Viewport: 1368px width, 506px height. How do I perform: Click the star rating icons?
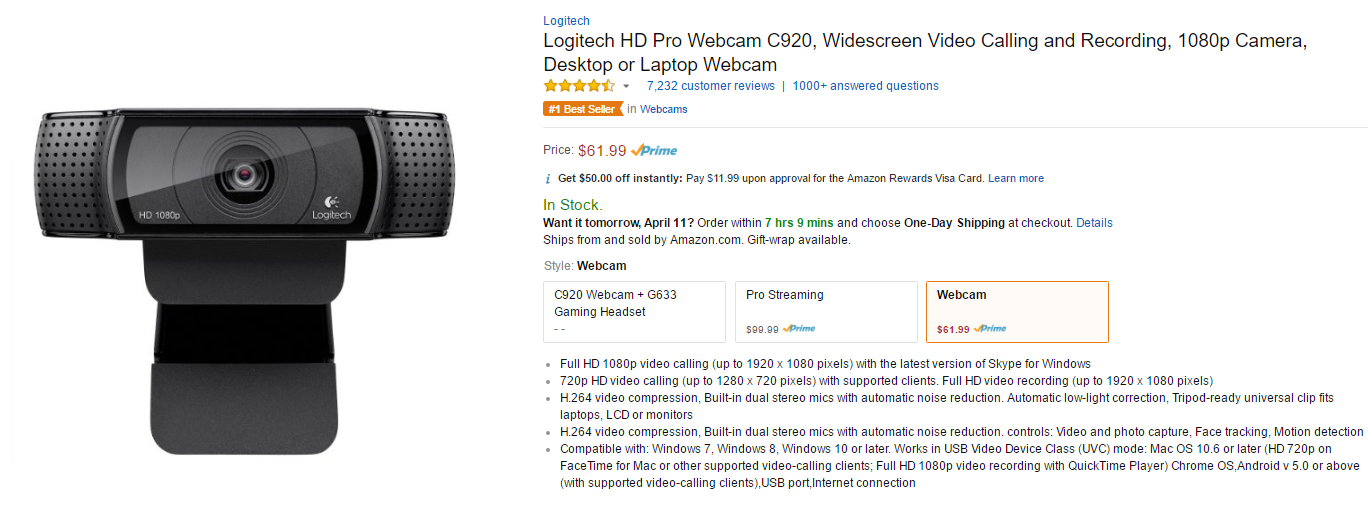579,86
